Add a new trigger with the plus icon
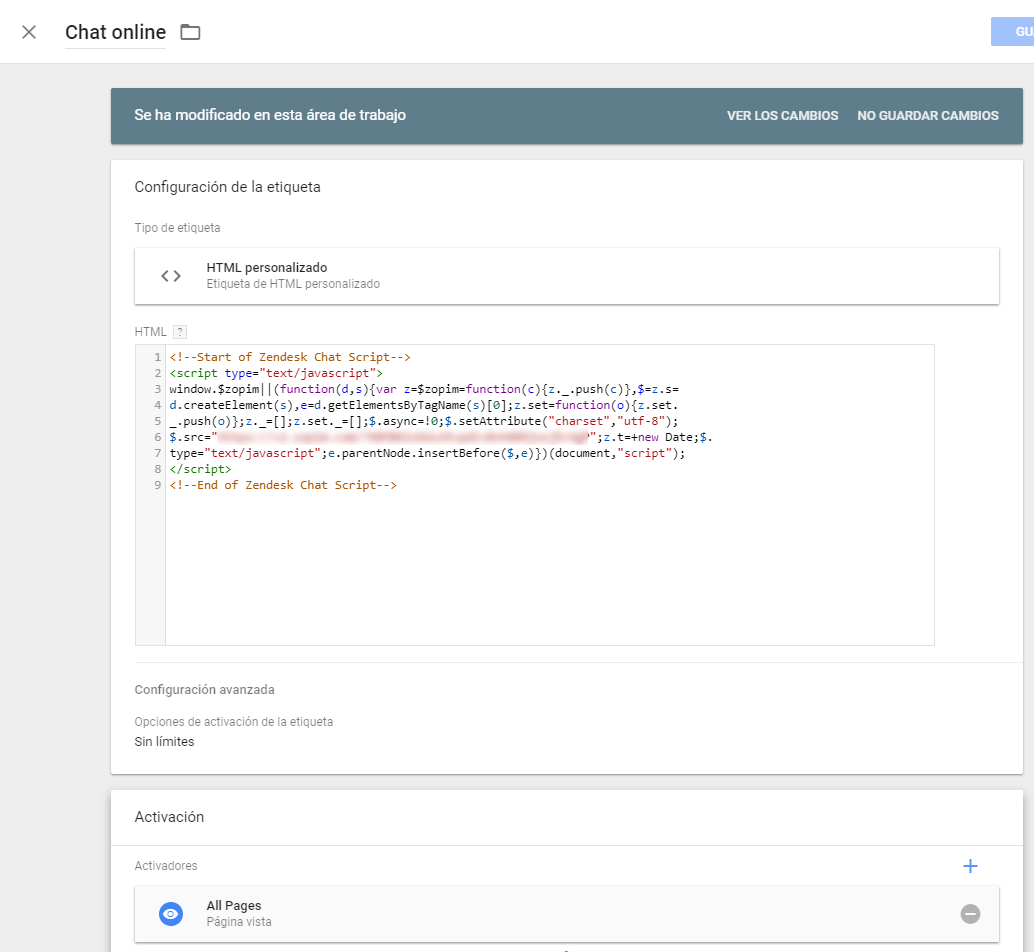The height and width of the screenshot is (952, 1034). [x=969, y=866]
